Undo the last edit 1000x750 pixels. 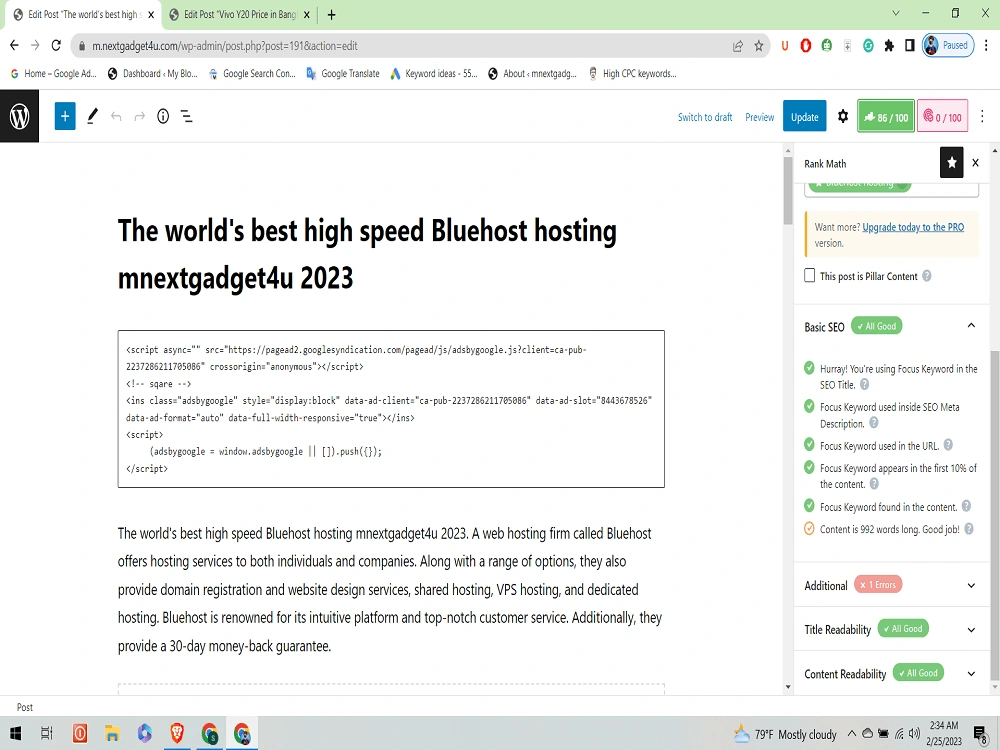(116, 116)
